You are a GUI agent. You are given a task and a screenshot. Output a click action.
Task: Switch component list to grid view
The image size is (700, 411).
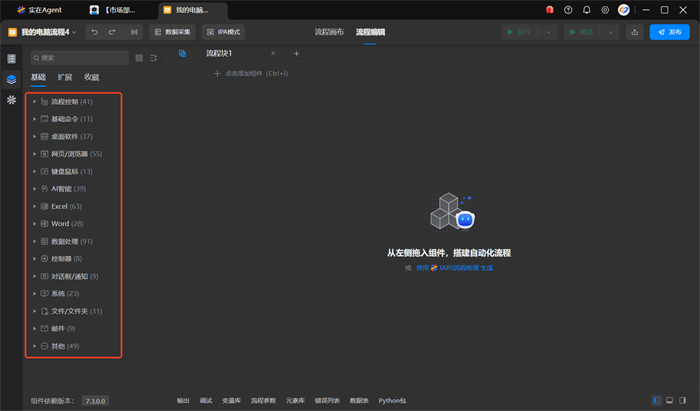[139, 58]
